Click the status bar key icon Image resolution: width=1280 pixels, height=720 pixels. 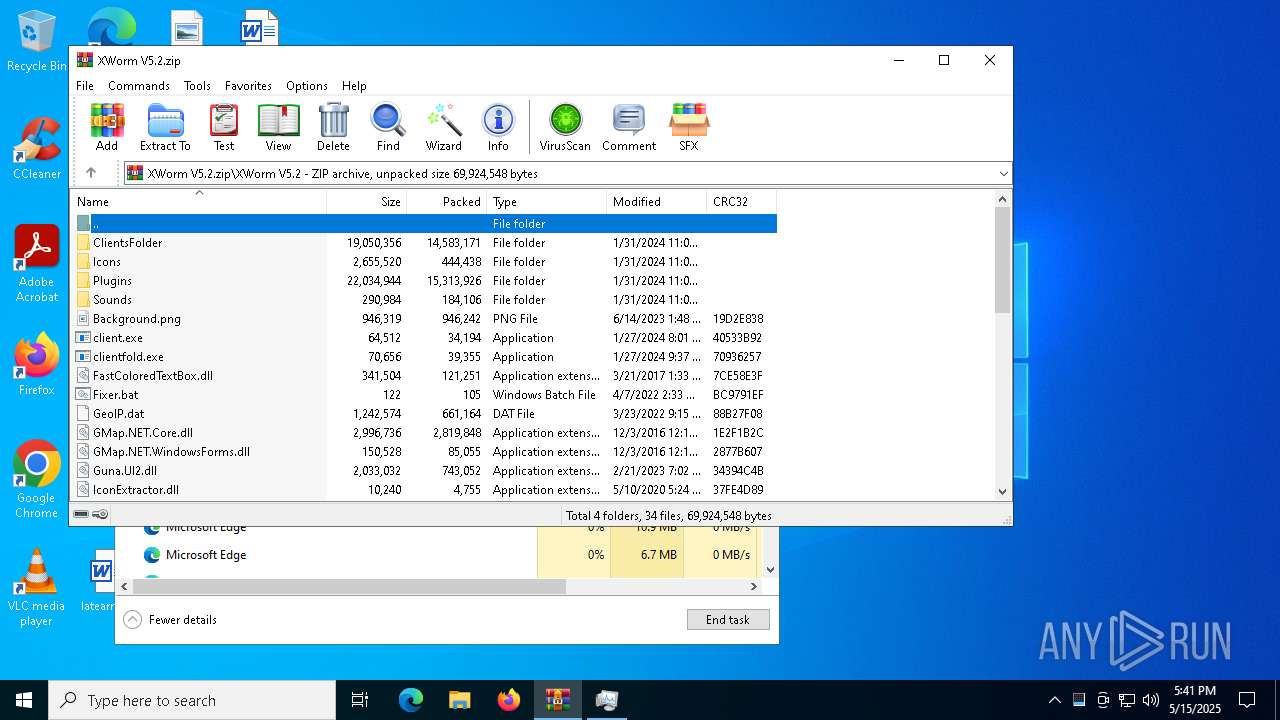click(100, 514)
